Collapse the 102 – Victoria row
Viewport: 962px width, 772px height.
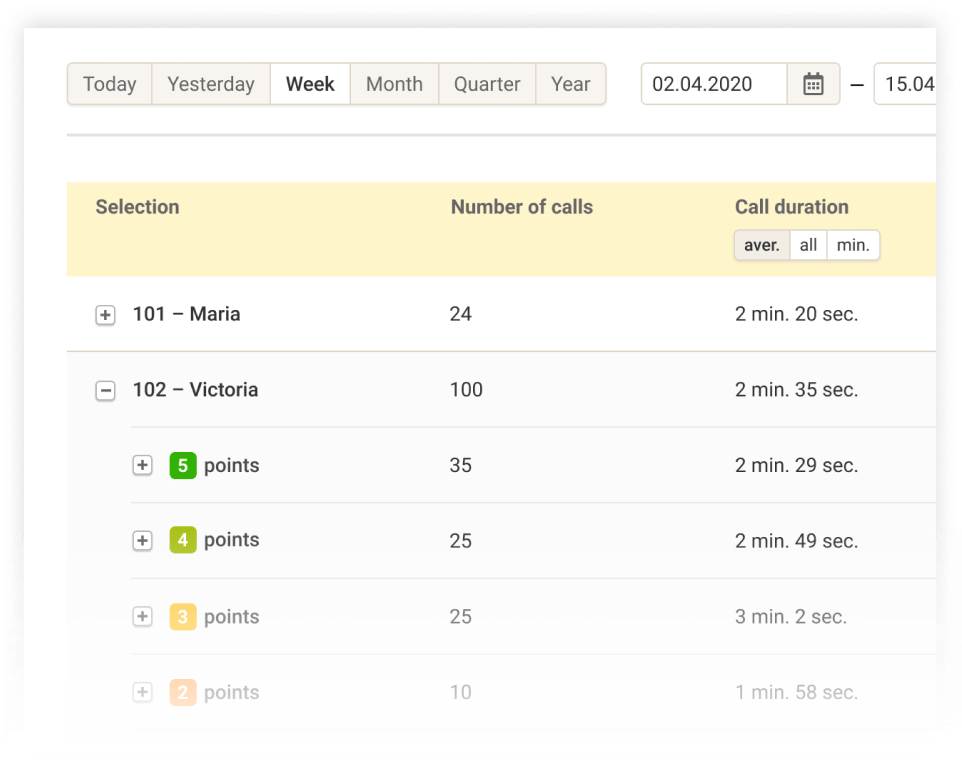click(x=105, y=391)
